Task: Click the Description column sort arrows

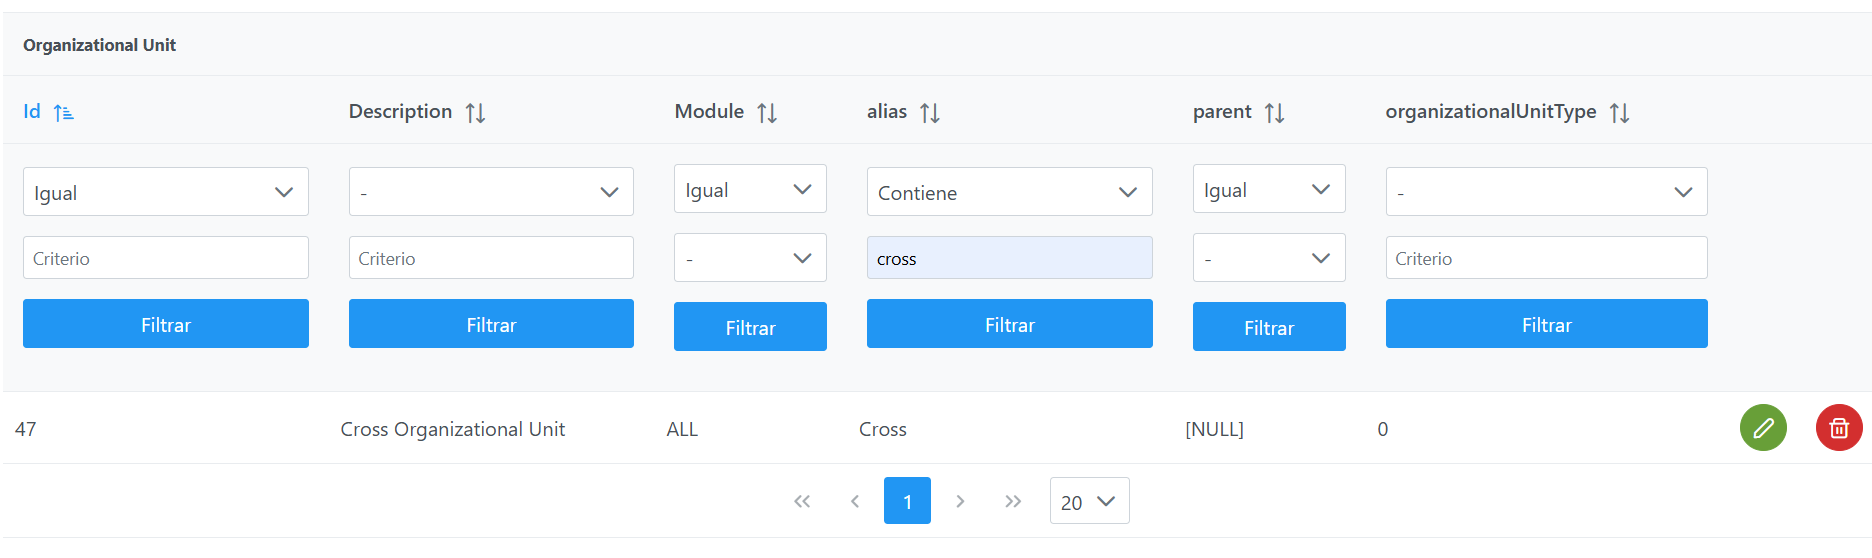Action: 475,112
